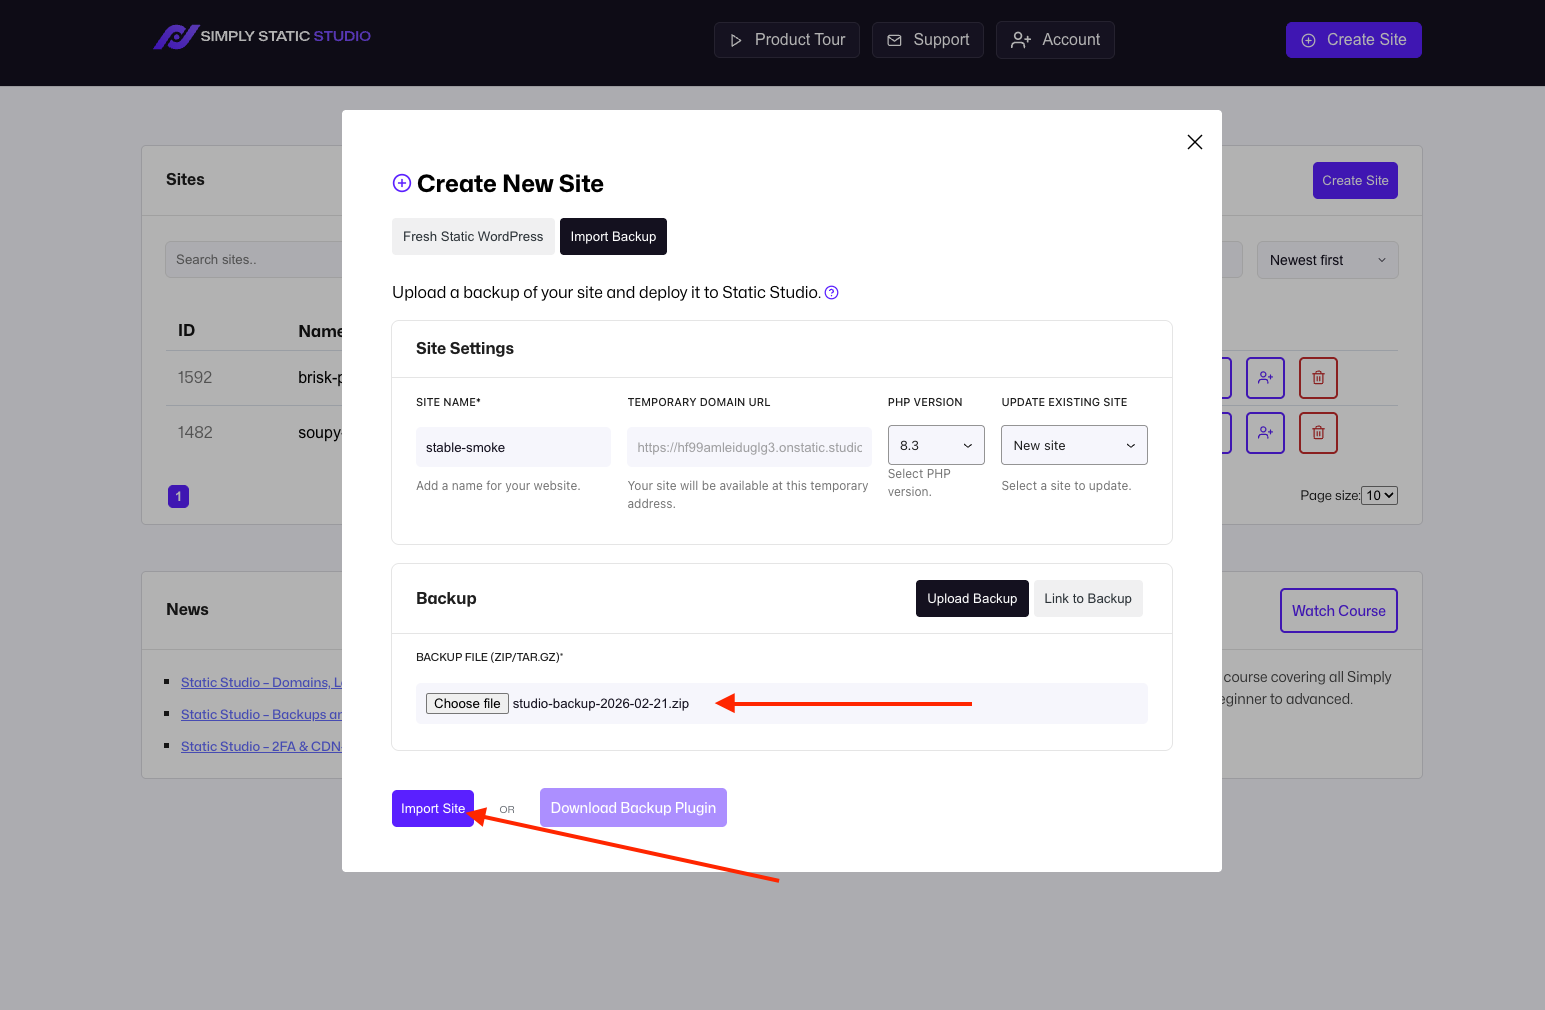Open the Update Existing Site dropdown
Screen dimensions: 1545x1010
1074,445
